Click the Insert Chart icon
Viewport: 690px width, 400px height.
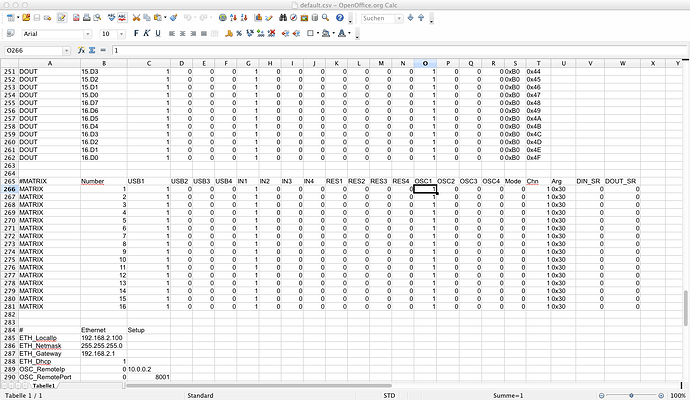pos(258,18)
